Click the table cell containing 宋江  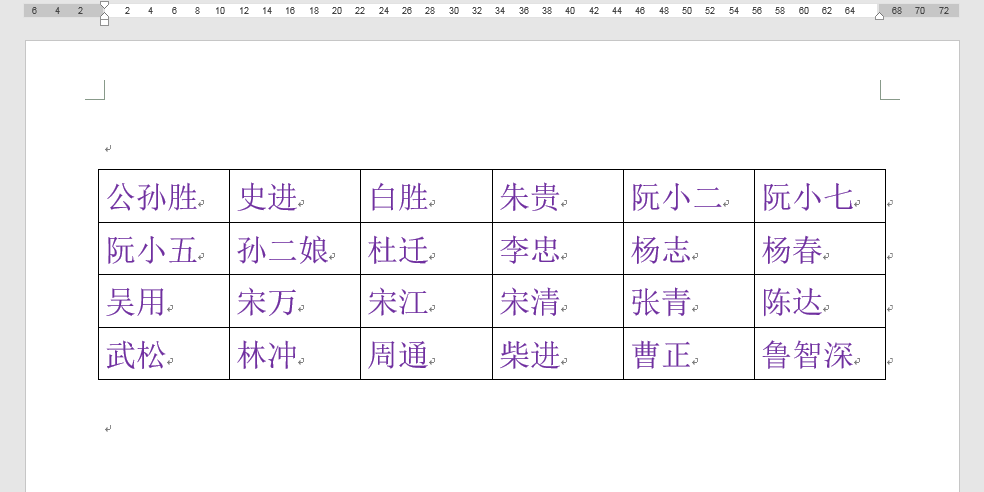pos(426,301)
